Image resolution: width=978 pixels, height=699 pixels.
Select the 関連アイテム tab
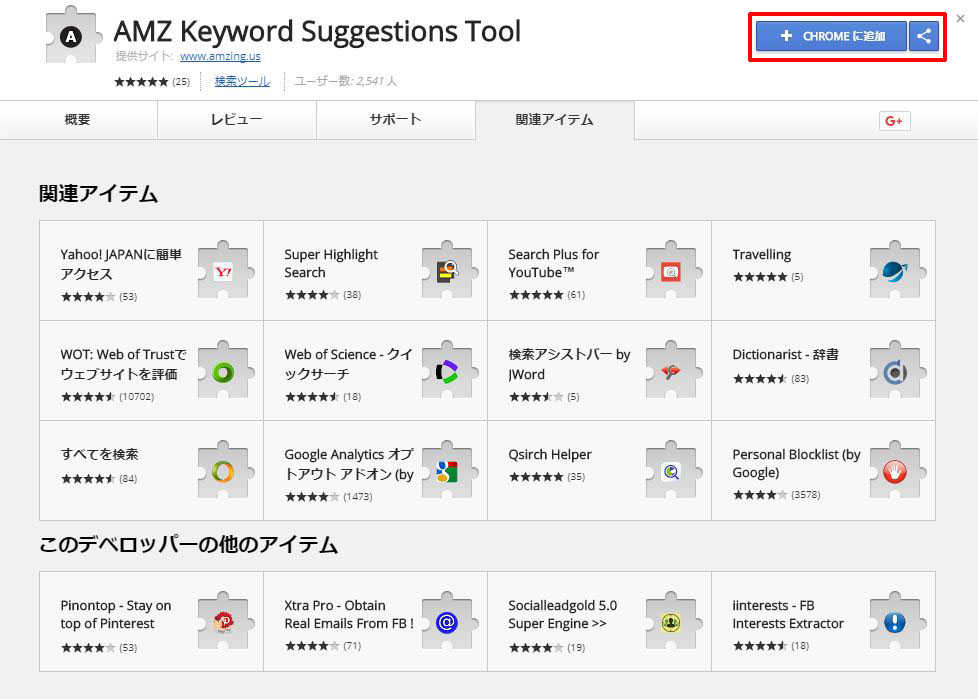[x=554, y=120]
